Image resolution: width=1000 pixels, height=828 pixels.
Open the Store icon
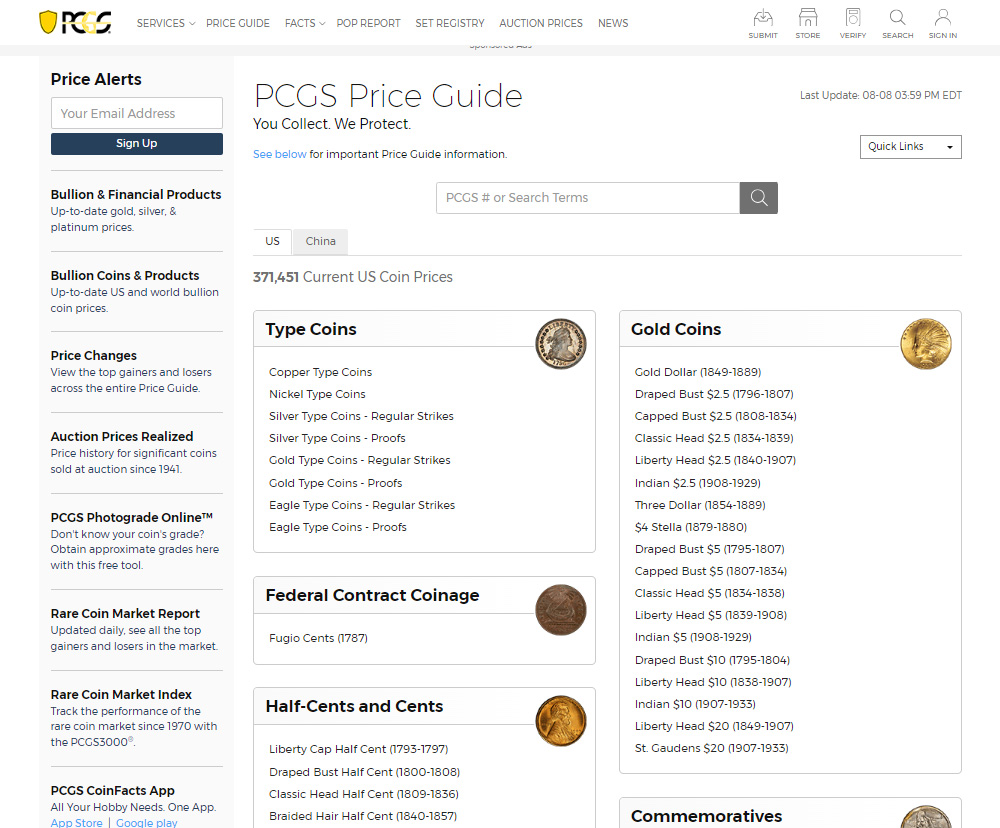(807, 22)
